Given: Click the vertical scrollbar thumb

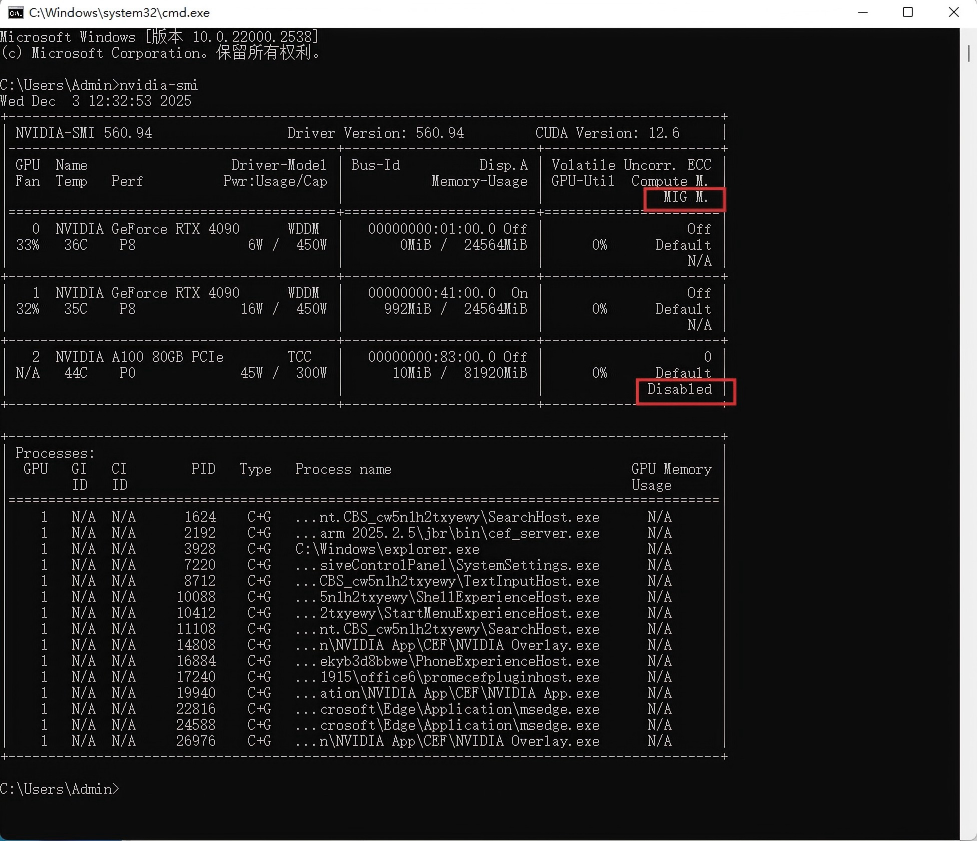Looking at the screenshot, I should (968, 53).
